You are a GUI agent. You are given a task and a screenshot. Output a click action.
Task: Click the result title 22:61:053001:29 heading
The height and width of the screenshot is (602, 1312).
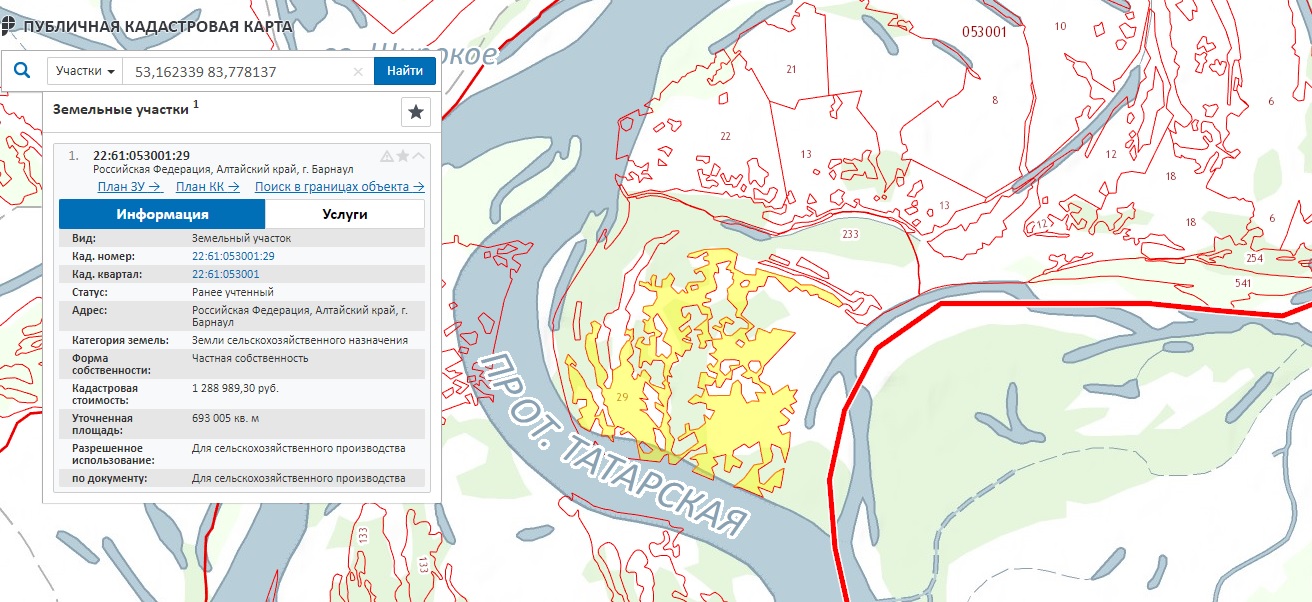pyautogui.click(x=141, y=156)
